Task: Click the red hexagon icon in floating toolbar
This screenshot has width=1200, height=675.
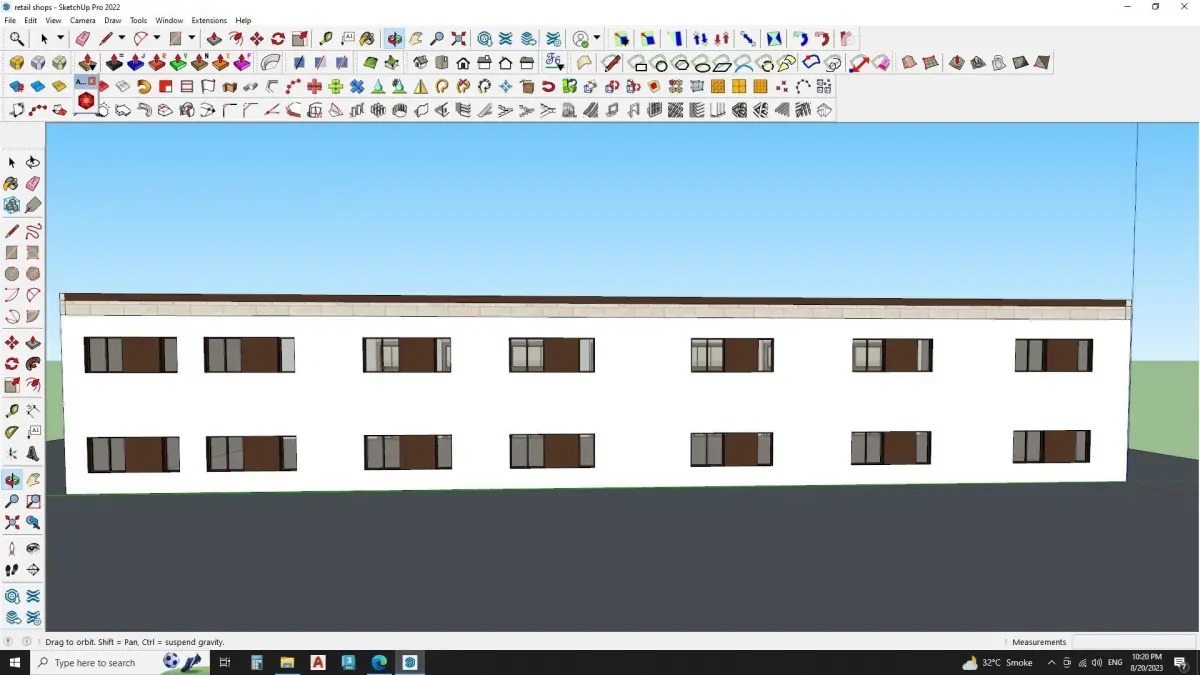Action: tap(86, 101)
